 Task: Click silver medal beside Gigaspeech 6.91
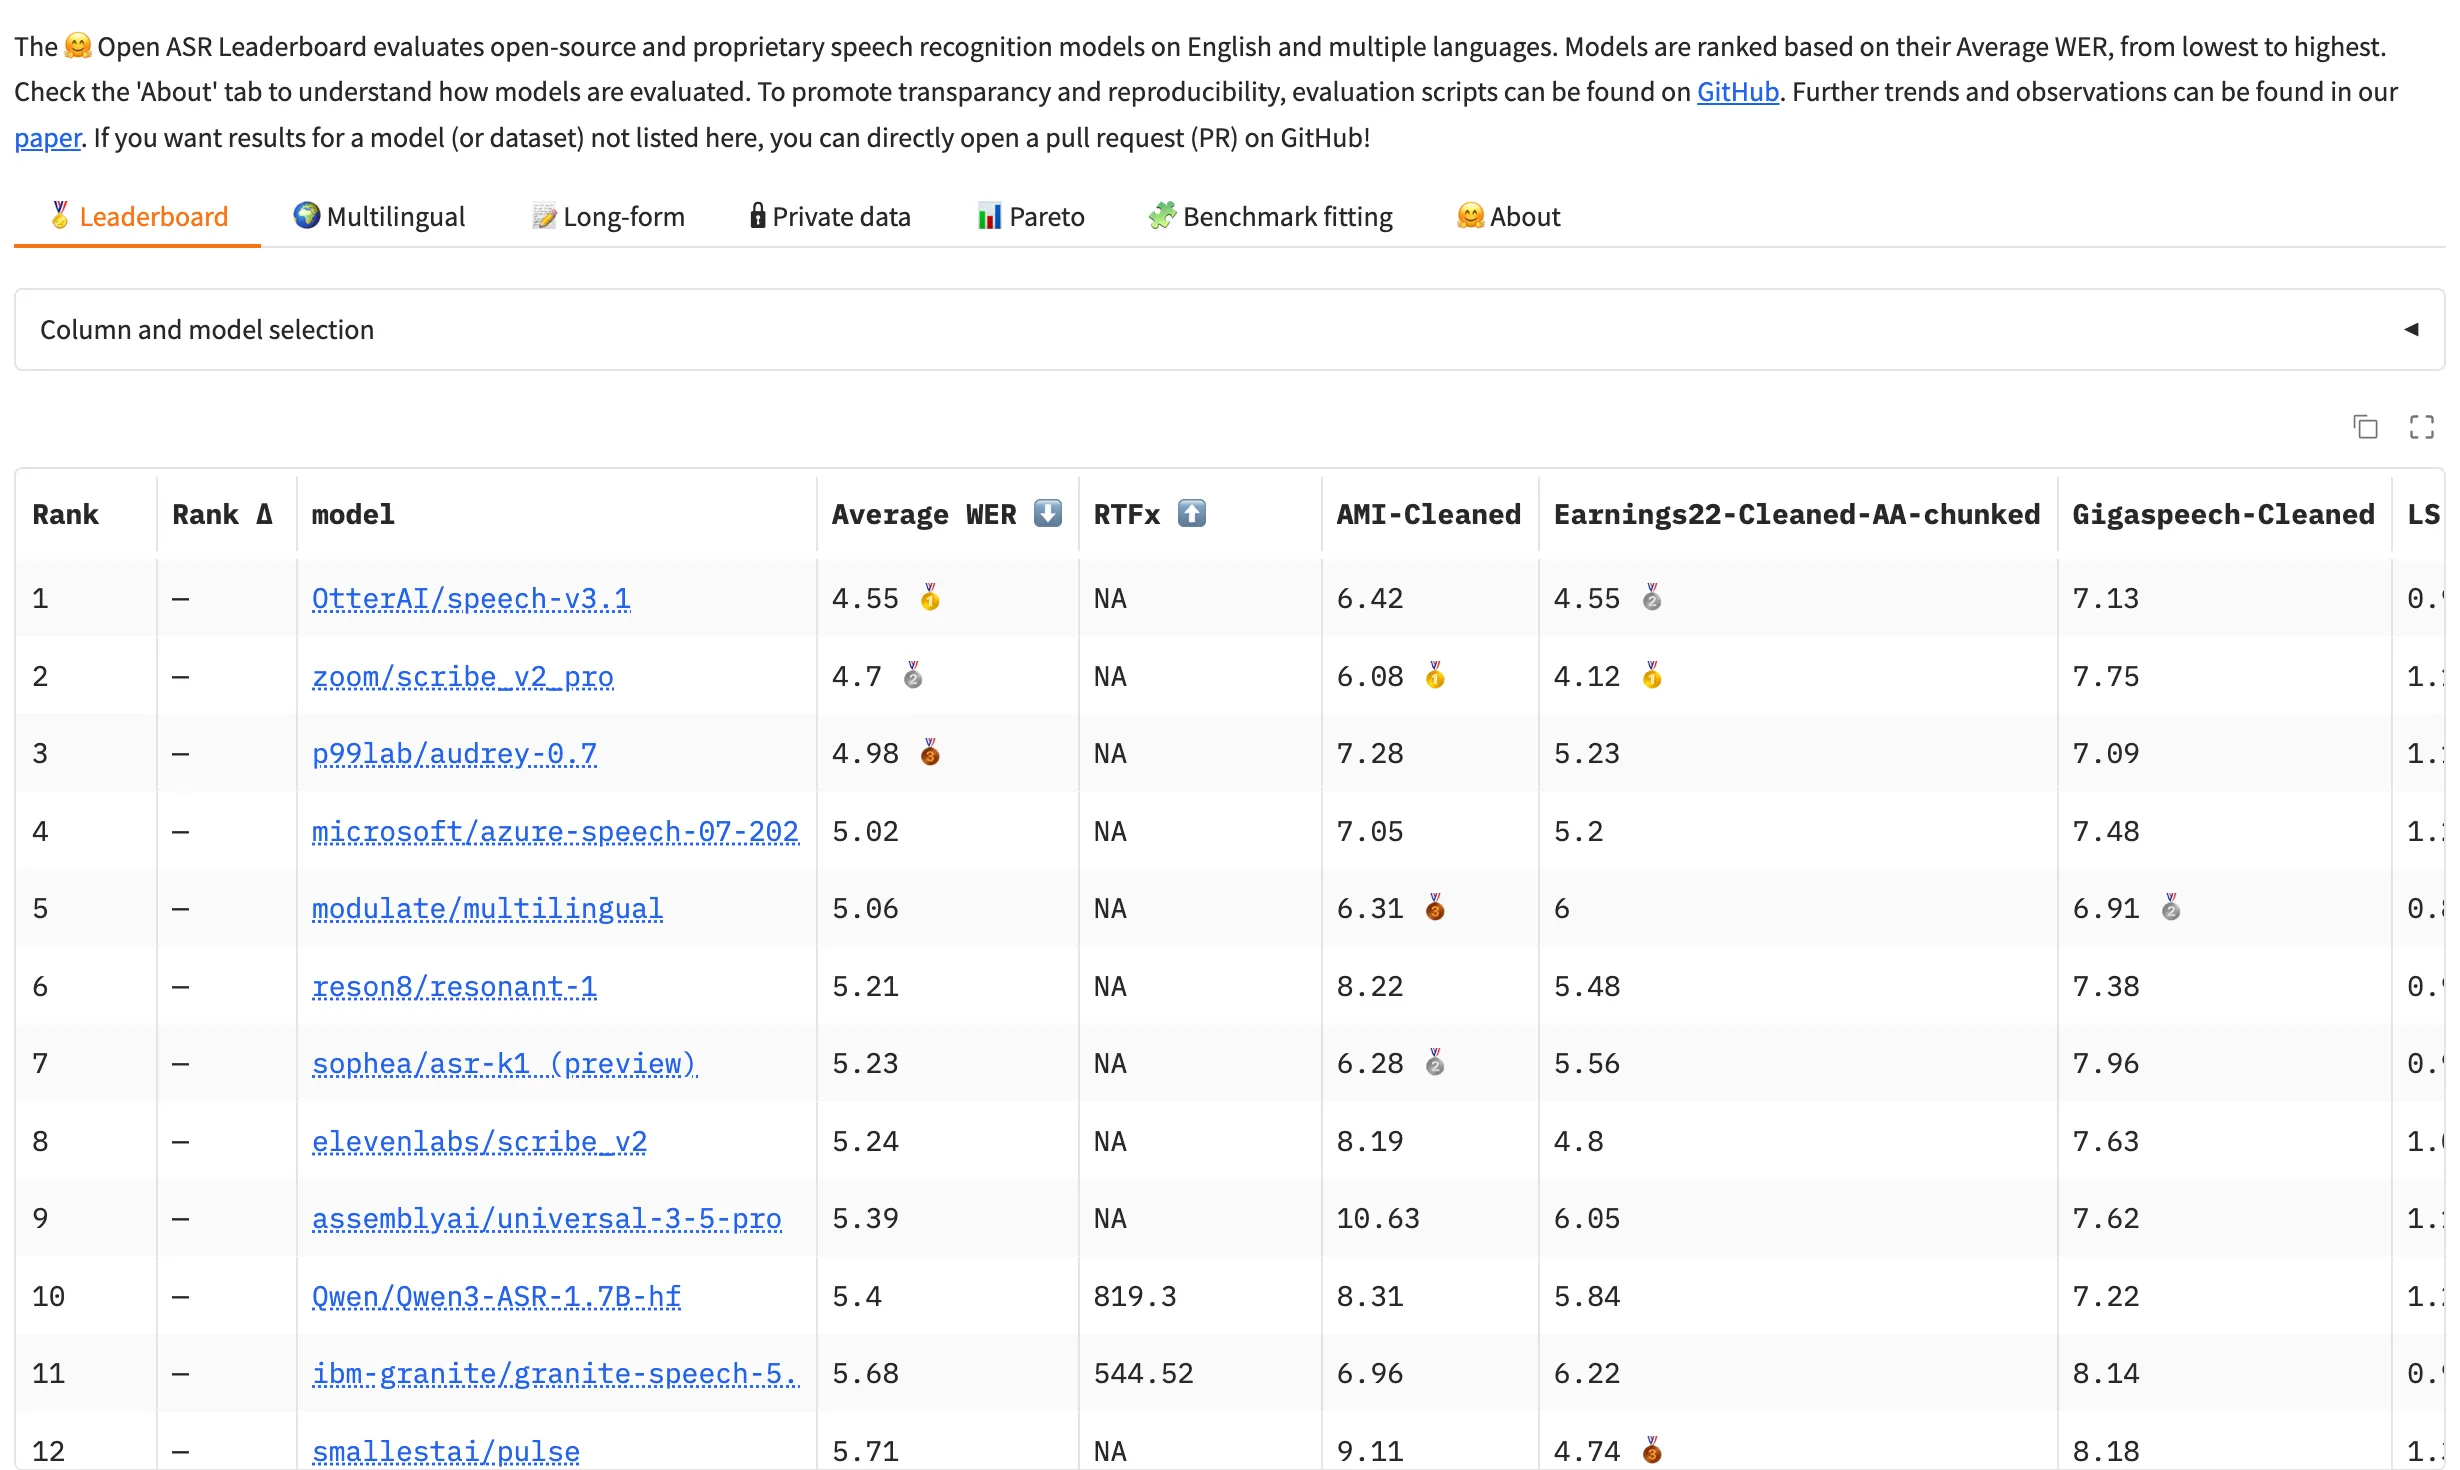tap(2171, 907)
